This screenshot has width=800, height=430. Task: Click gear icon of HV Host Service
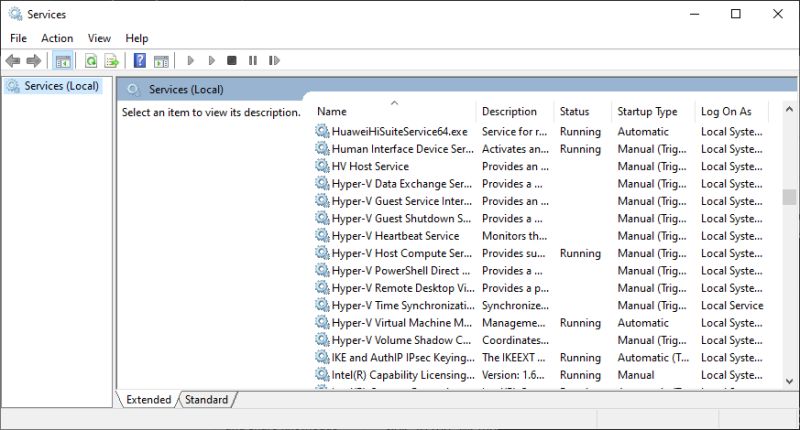[322, 166]
